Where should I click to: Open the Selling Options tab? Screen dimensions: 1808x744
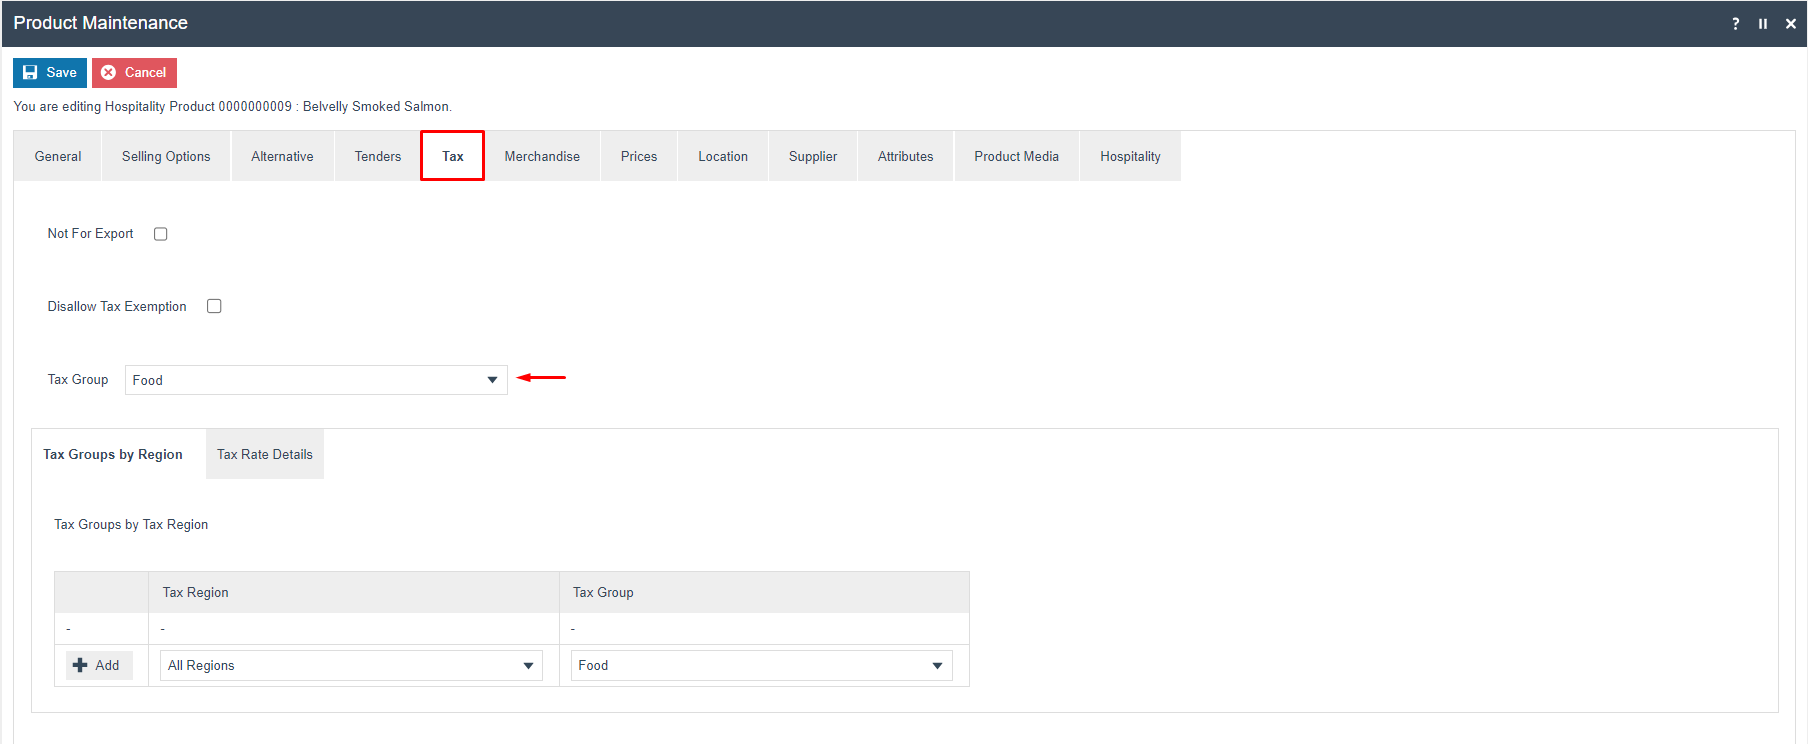pyautogui.click(x=166, y=156)
